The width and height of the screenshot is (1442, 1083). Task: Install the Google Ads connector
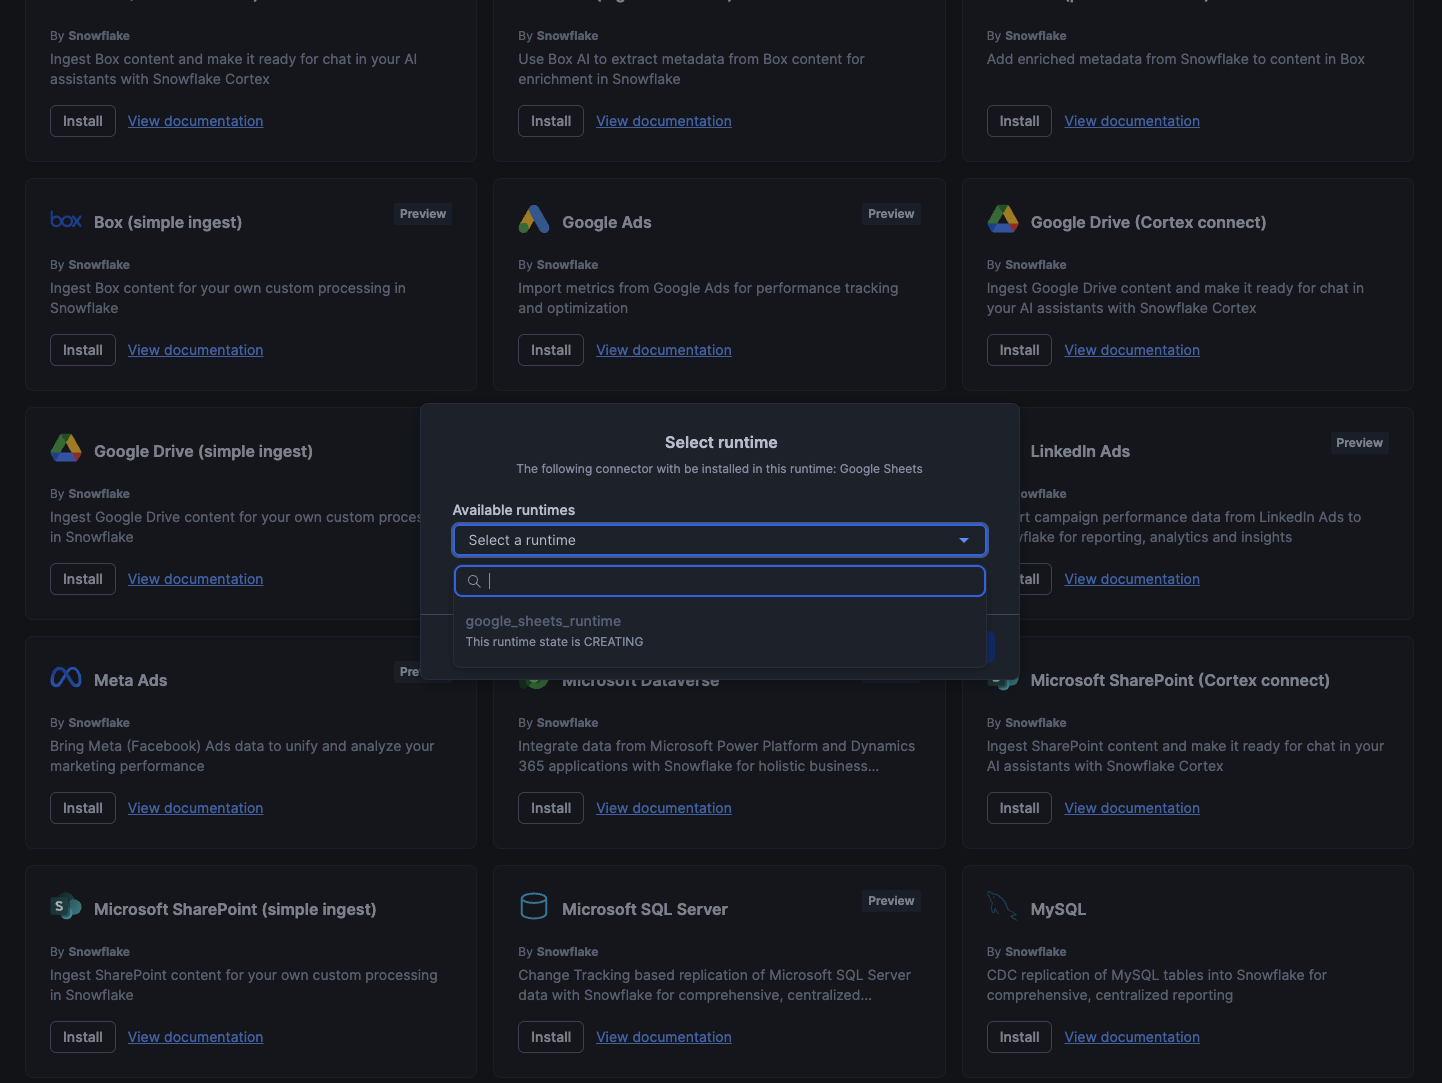pyautogui.click(x=551, y=350)
